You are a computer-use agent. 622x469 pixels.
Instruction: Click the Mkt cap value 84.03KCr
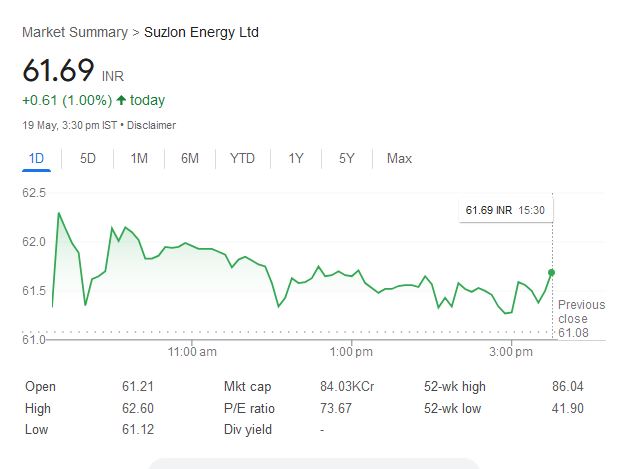click(347, 386)
